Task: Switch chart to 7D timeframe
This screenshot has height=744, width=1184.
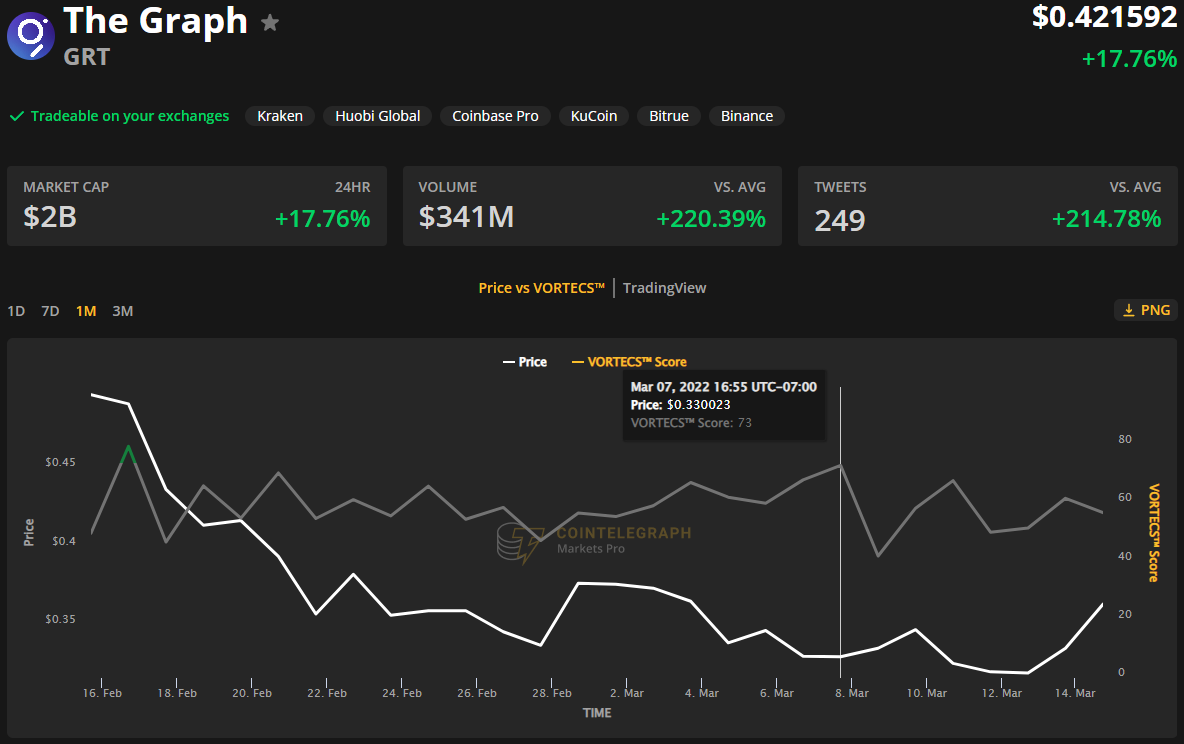Action: 50,311
